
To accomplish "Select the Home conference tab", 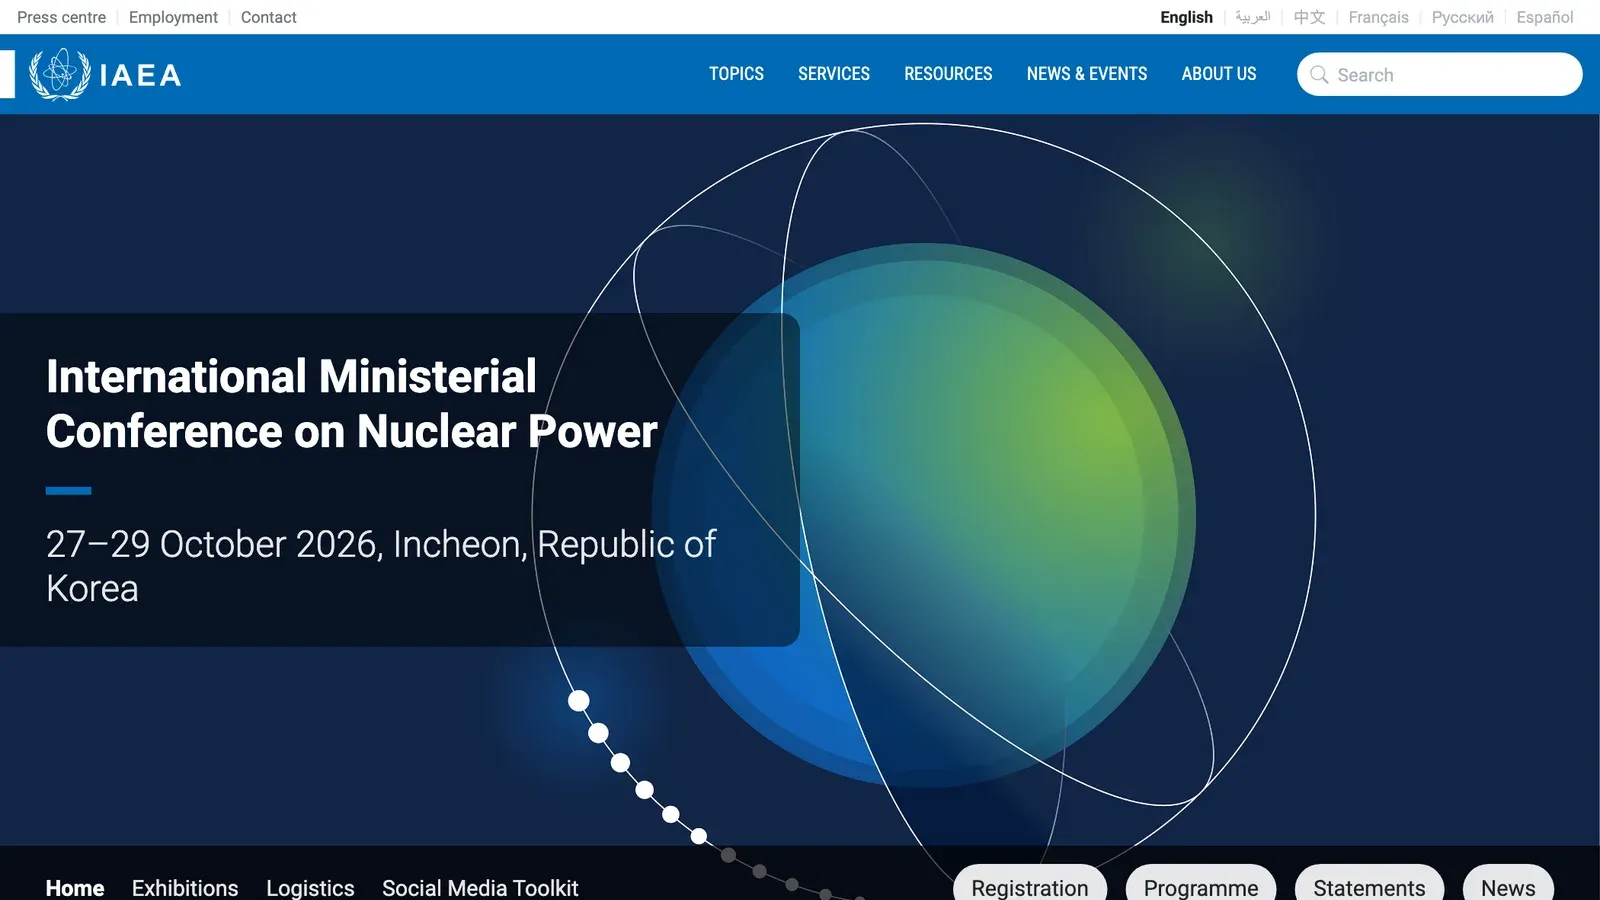I will [x=75, y=888].
